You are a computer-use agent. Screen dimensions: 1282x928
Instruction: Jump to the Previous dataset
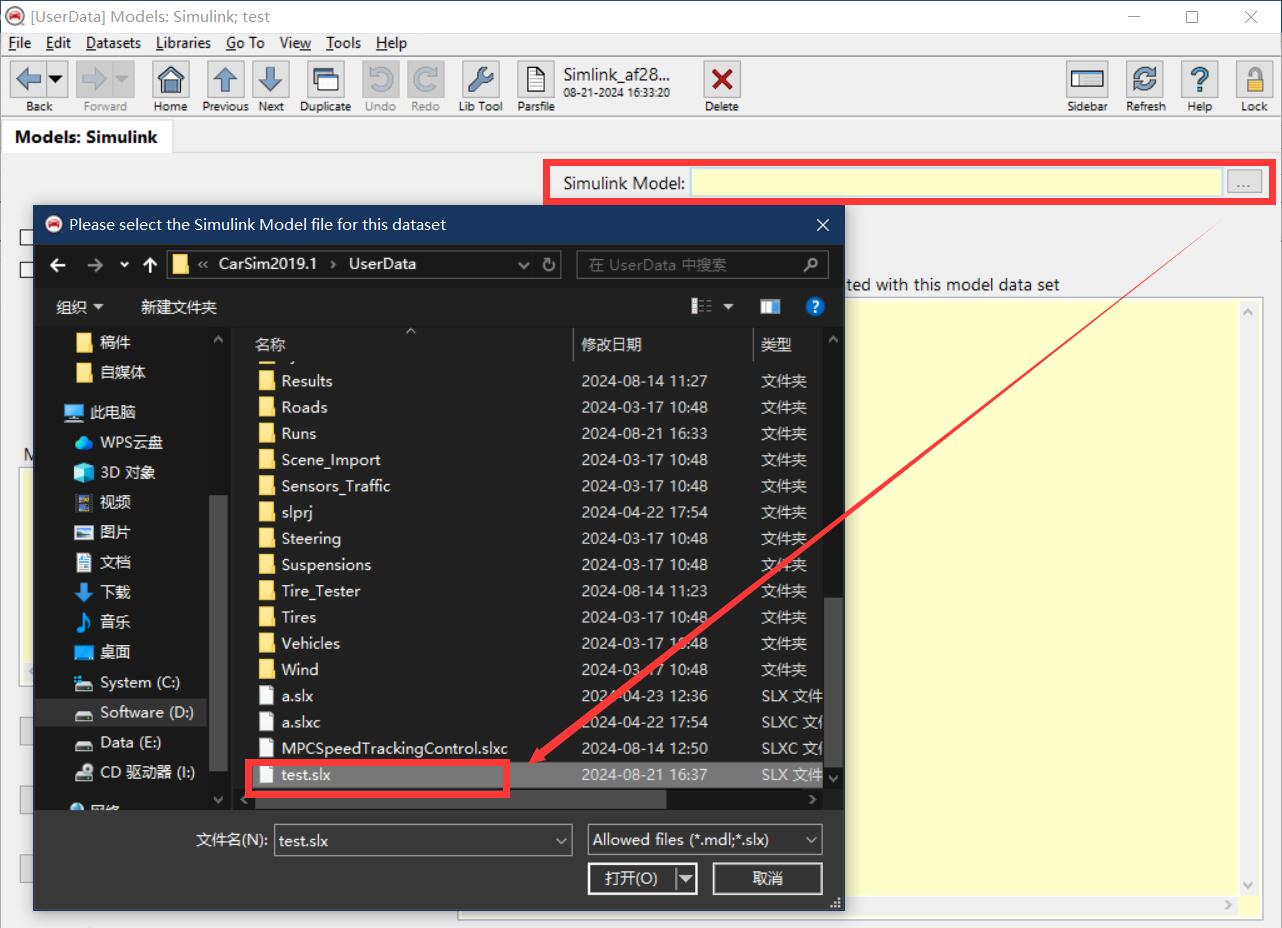(225, 79)
